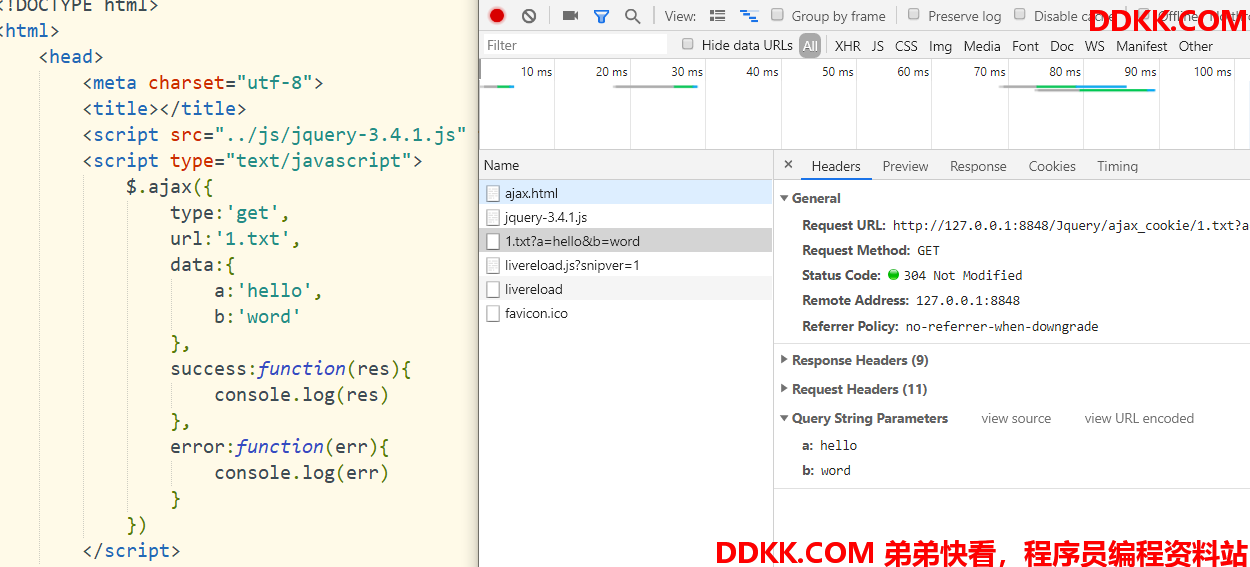
Task: Toggle the waterfall overview view icon
Action: tap(749, 16)
